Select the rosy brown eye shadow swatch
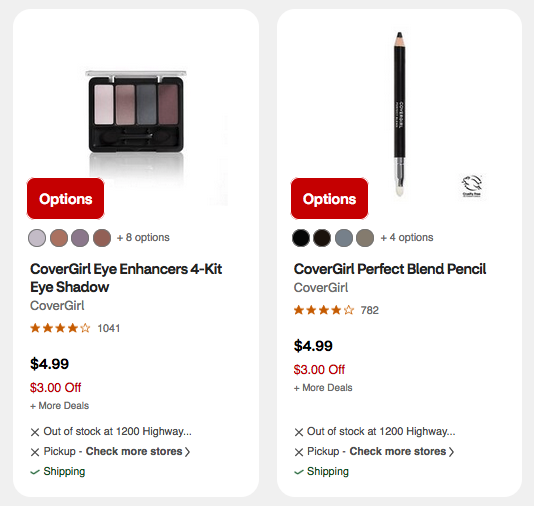Image resolution: width=534 pixels, height=506 pixels. 102,237
